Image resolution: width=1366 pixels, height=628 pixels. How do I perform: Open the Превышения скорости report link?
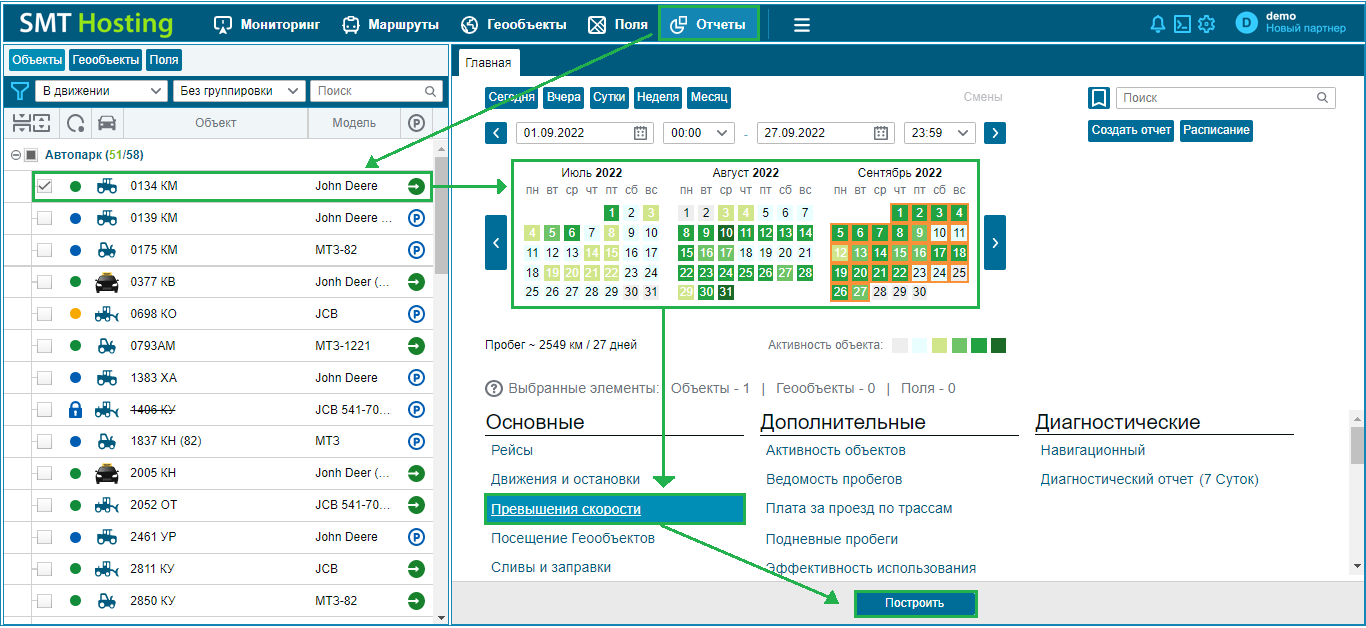pyautogui.click(x=566, y=509)
